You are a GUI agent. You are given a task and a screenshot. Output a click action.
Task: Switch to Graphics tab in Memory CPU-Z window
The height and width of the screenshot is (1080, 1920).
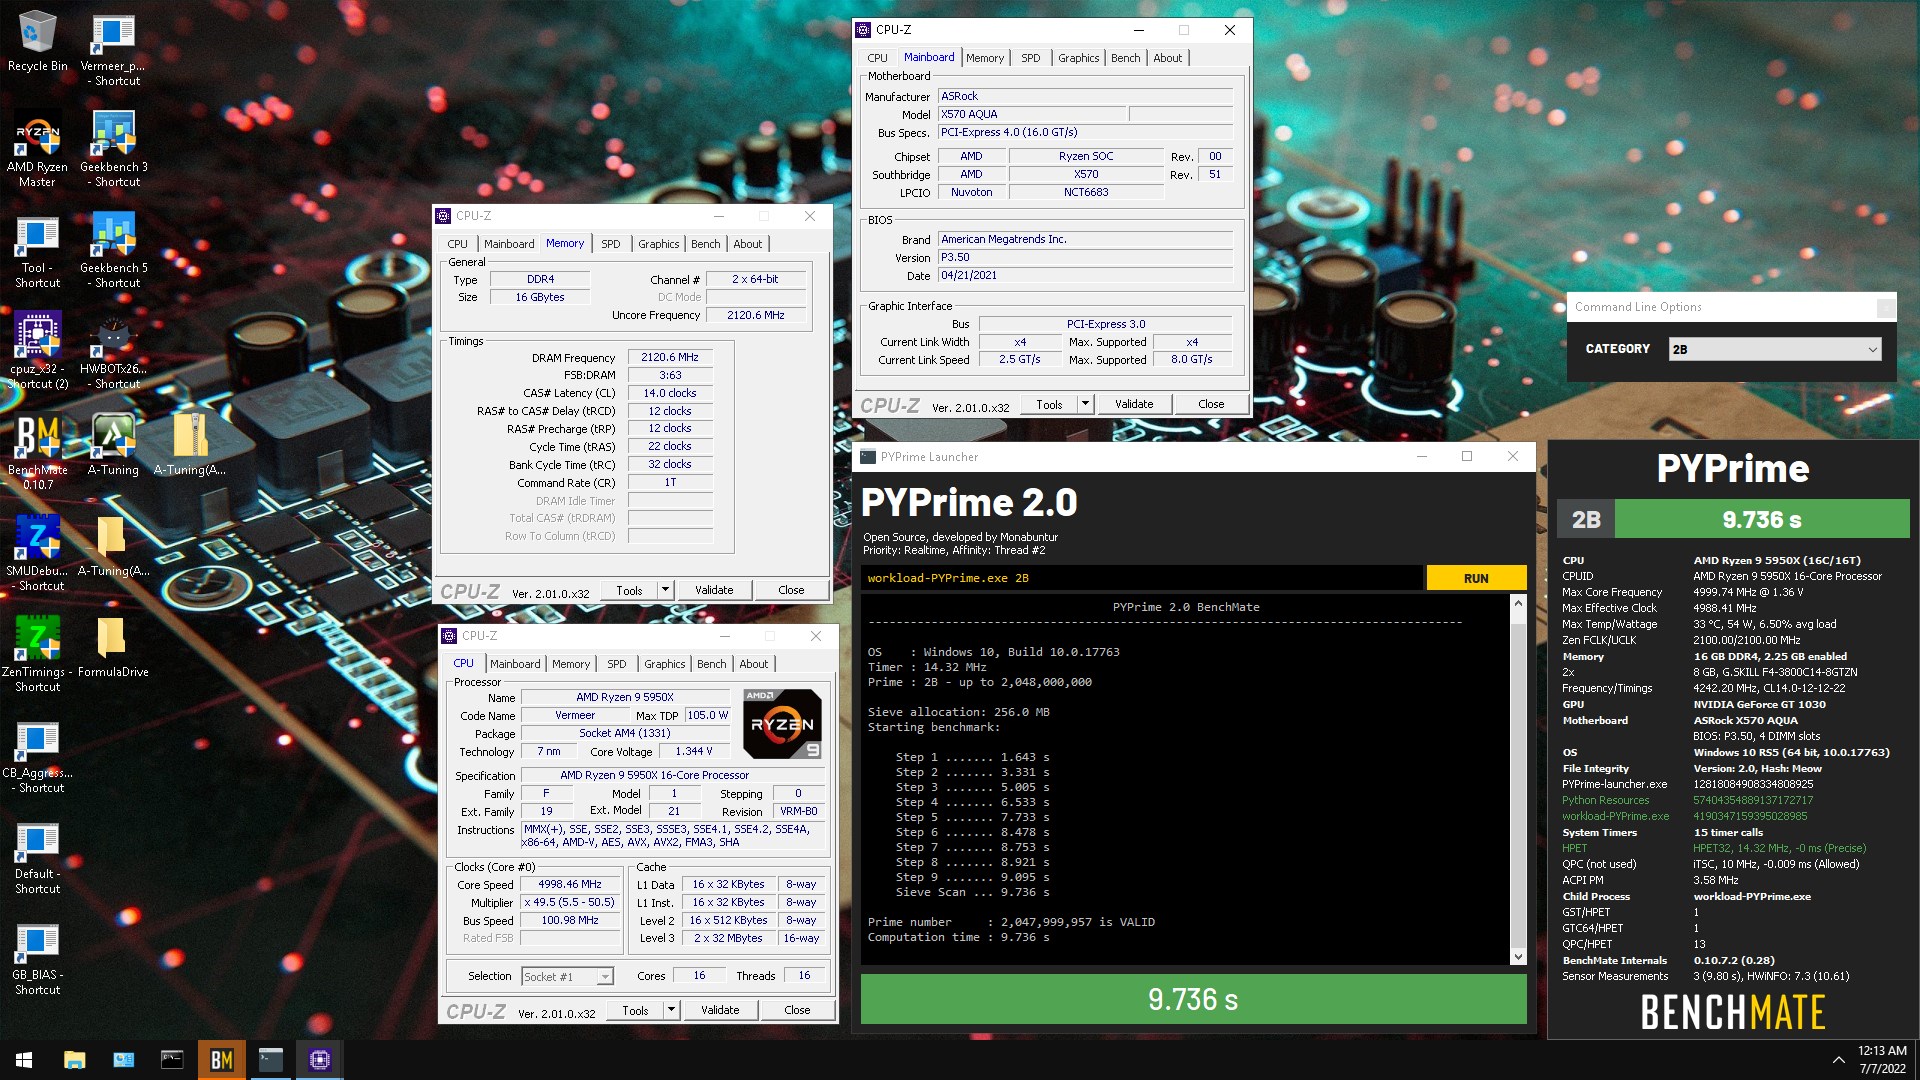pos(658,244)
